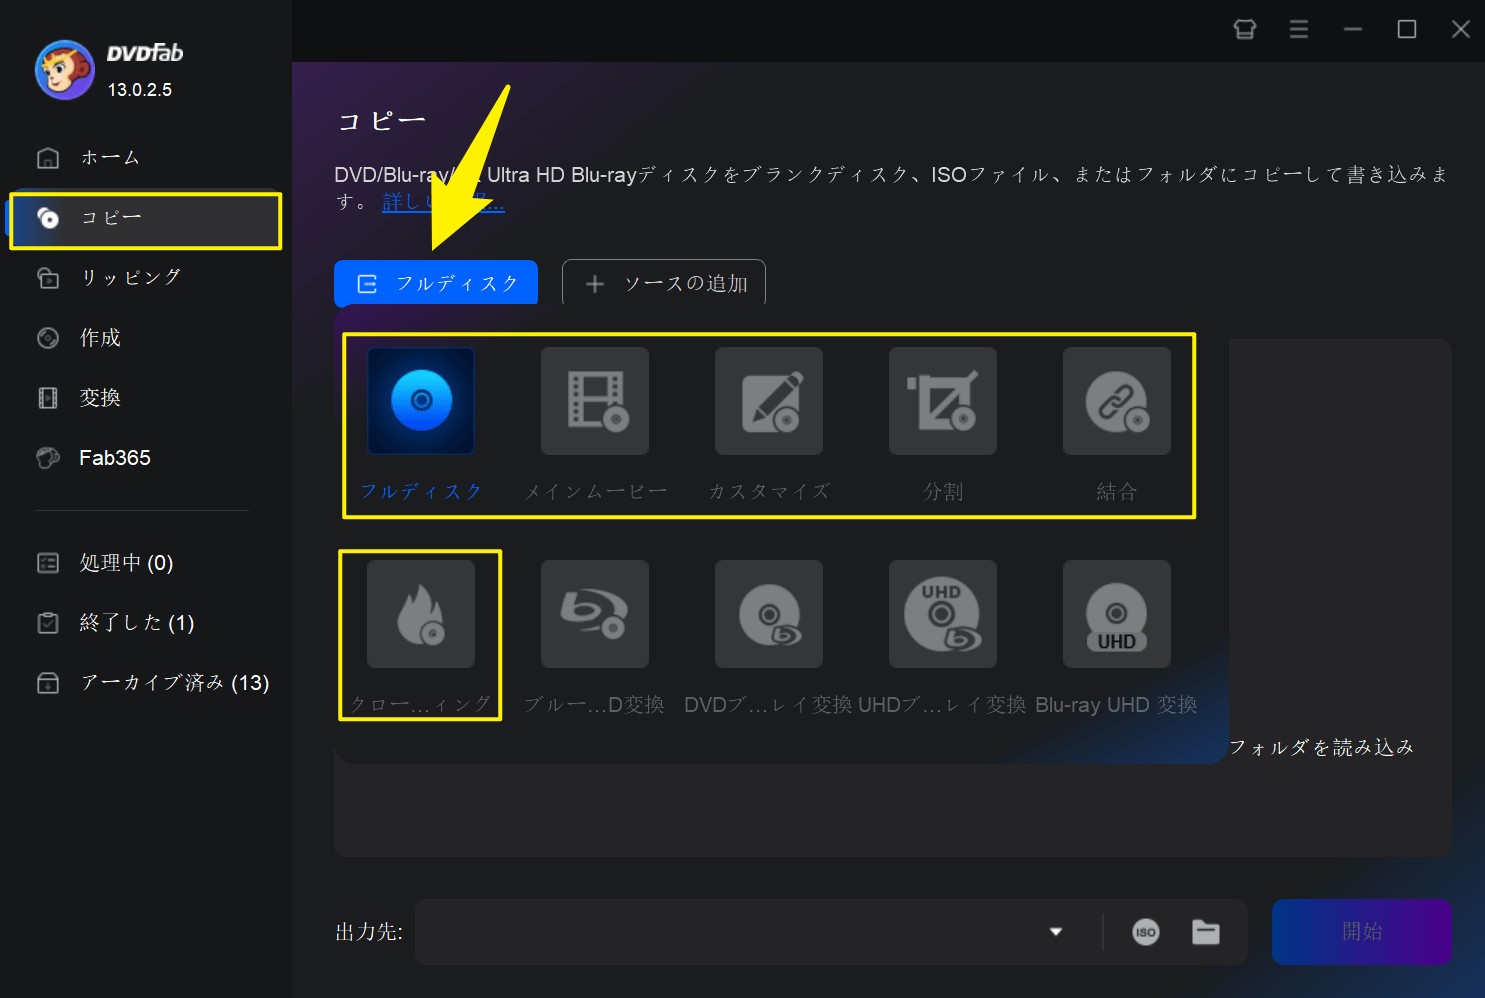The image size is (1485, 998).
Task: Open the skin/theme shirt icon in title bar
Action: (1245, 29)
